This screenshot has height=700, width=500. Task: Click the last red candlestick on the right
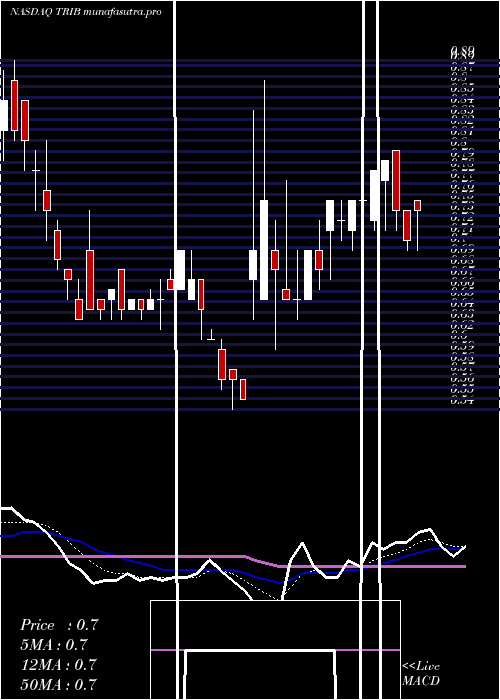(417, 205)
